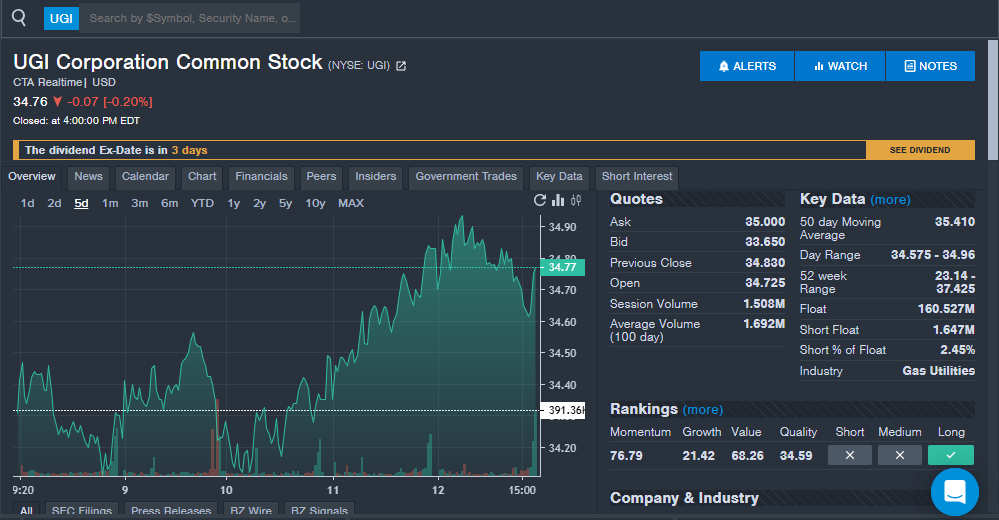Select the 10y chart range
Image resolution: width=999 pixels, height=520 pixels.
pos(315,203)
